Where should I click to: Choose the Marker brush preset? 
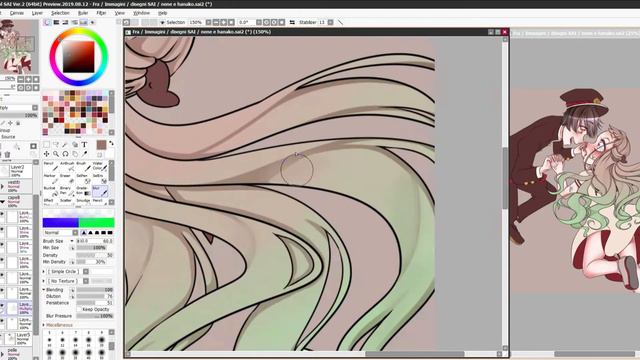(50, 178)
